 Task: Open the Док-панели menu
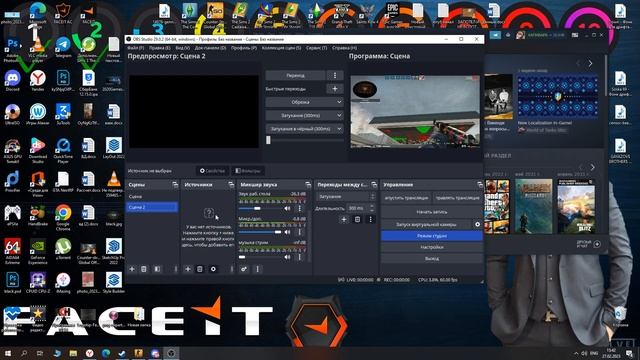click(x=210, y=48)
